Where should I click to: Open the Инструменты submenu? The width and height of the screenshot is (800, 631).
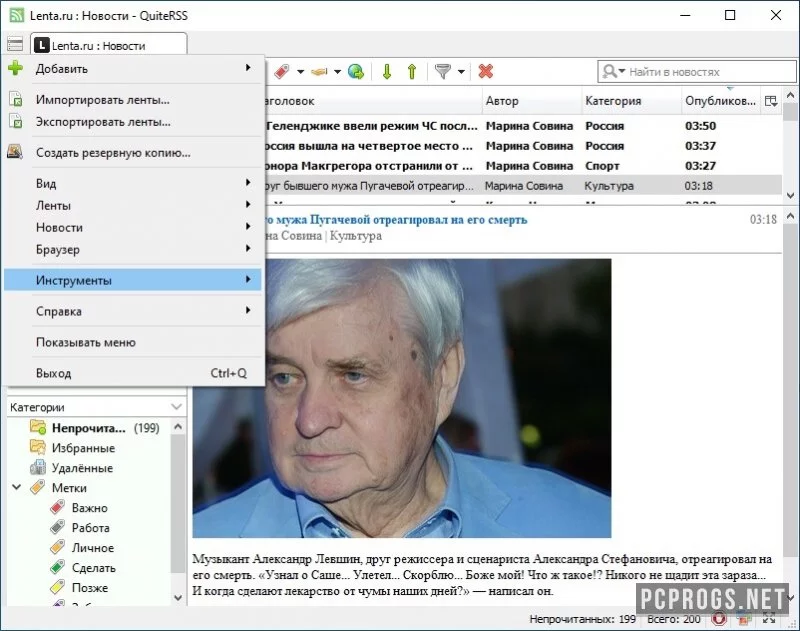pos(133,280)
